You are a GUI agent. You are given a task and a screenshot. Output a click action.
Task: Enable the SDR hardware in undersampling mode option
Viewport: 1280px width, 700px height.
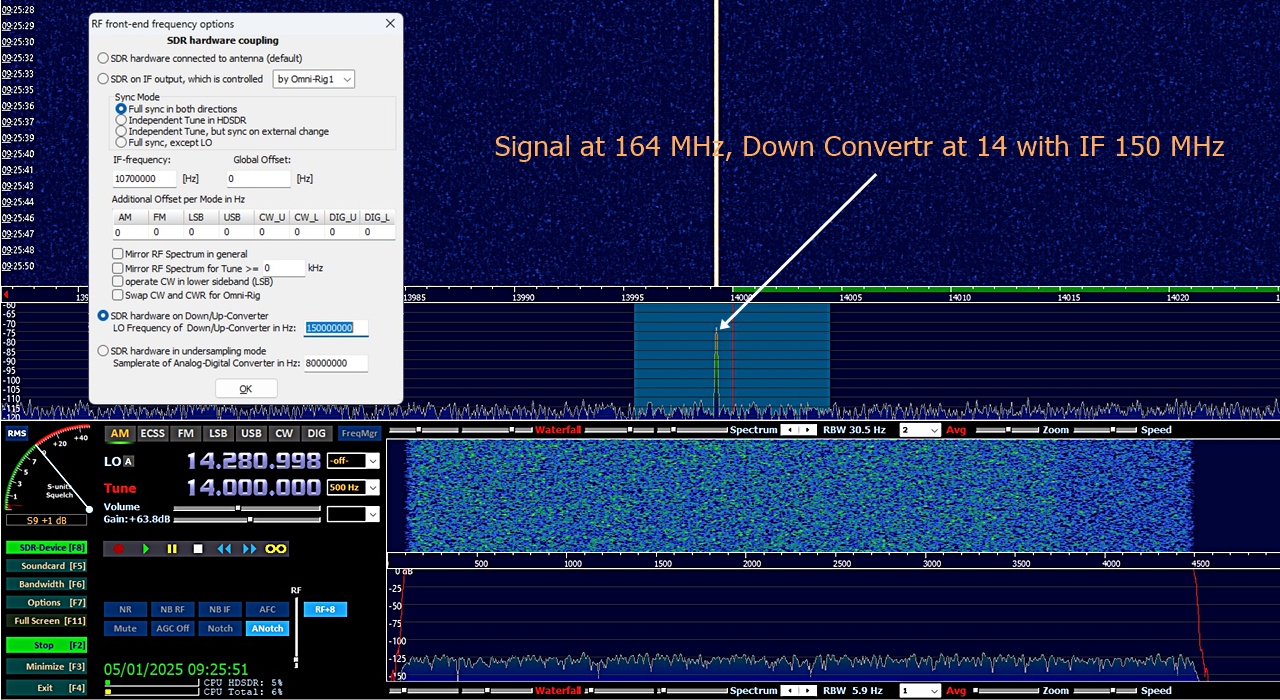[x=103, y=349]
